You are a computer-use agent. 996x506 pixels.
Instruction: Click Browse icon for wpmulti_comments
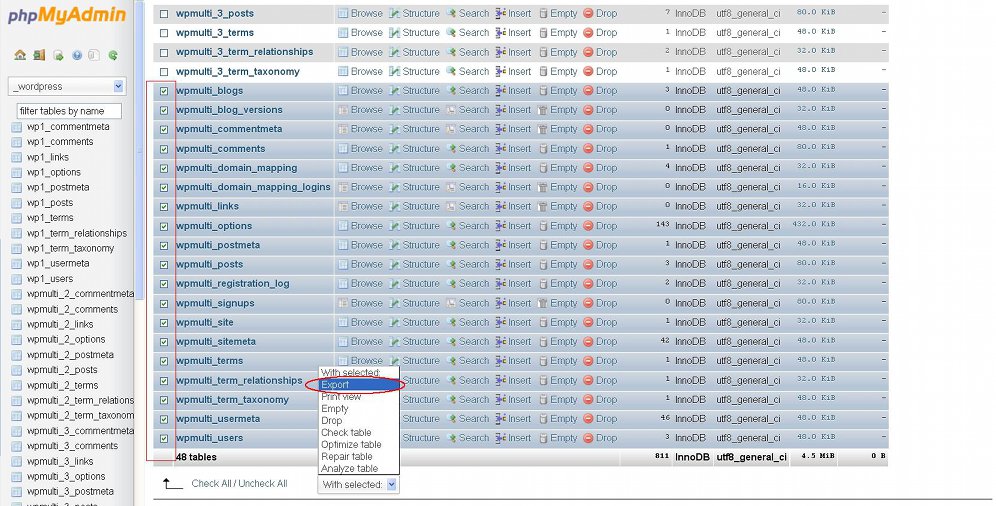pos(343,149)
